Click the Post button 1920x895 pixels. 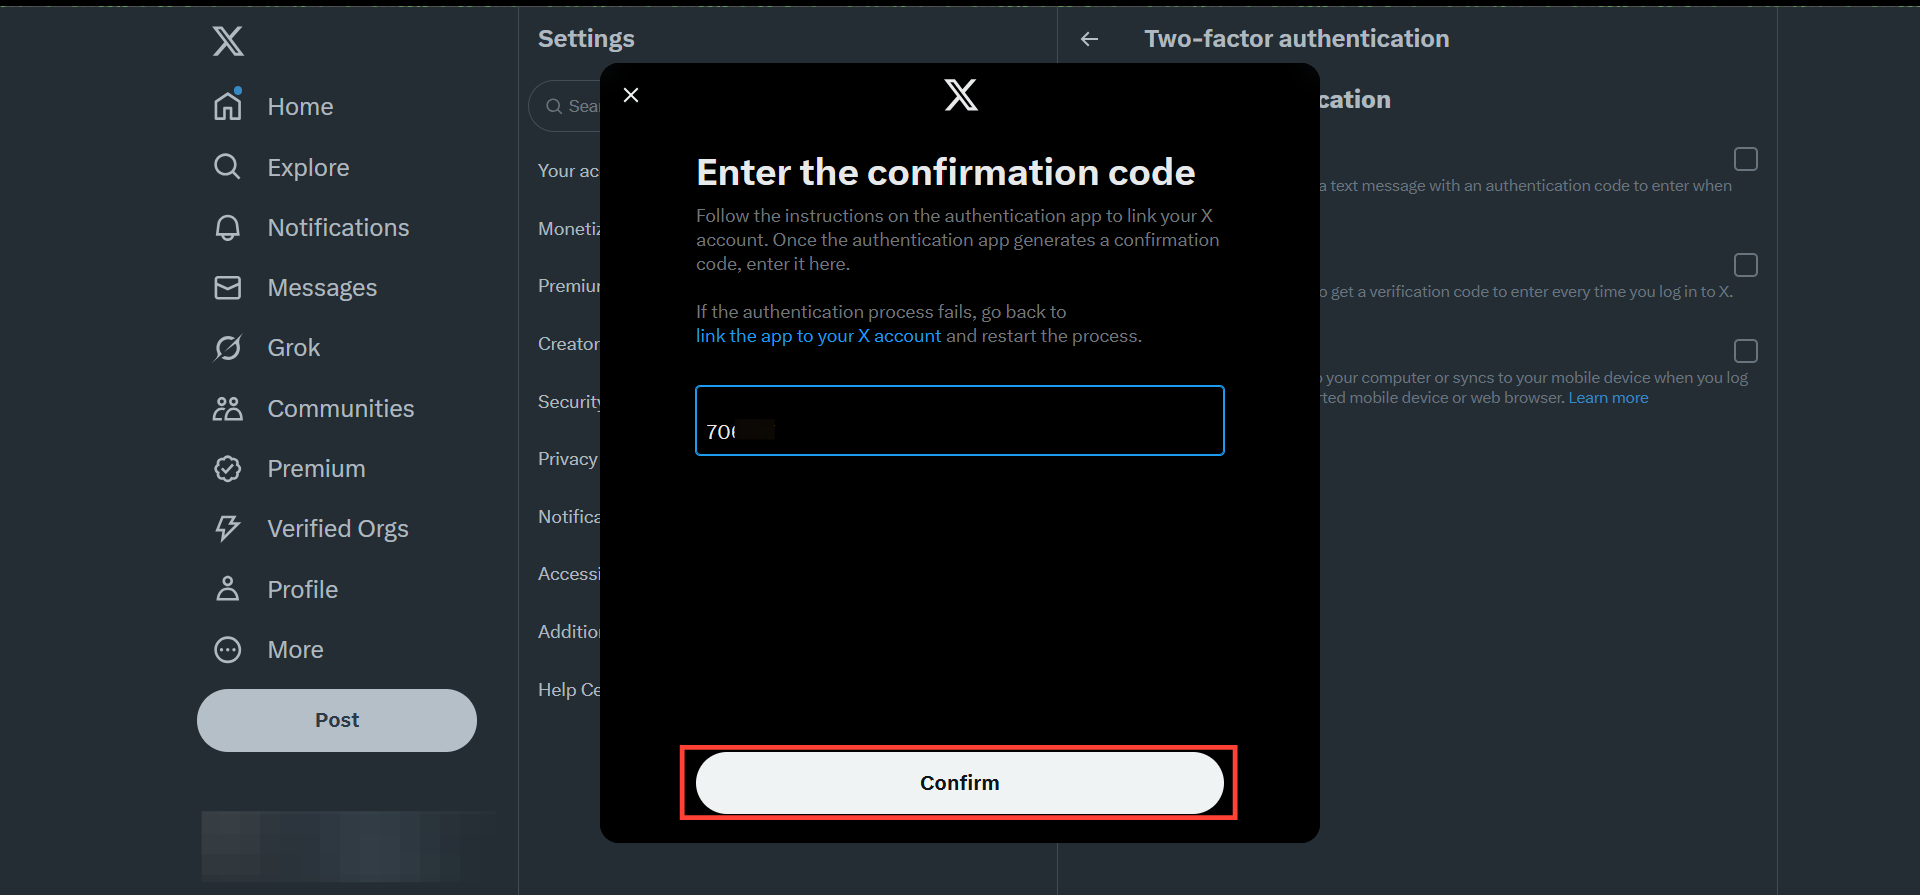point(336,719)
